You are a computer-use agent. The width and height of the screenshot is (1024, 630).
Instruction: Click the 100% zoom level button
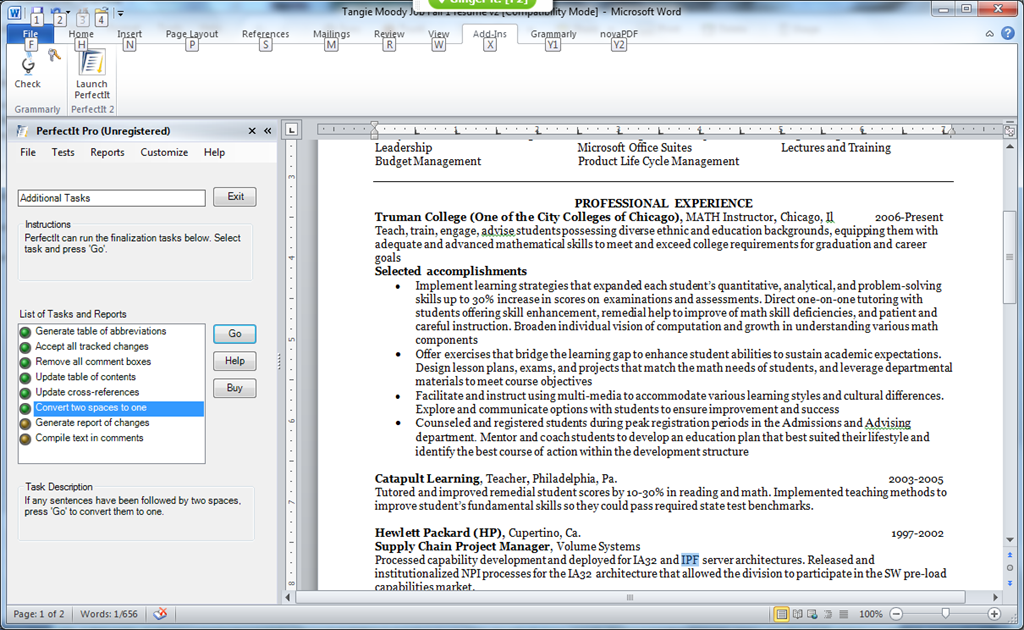pyautogui.click(x=871, y=614)
